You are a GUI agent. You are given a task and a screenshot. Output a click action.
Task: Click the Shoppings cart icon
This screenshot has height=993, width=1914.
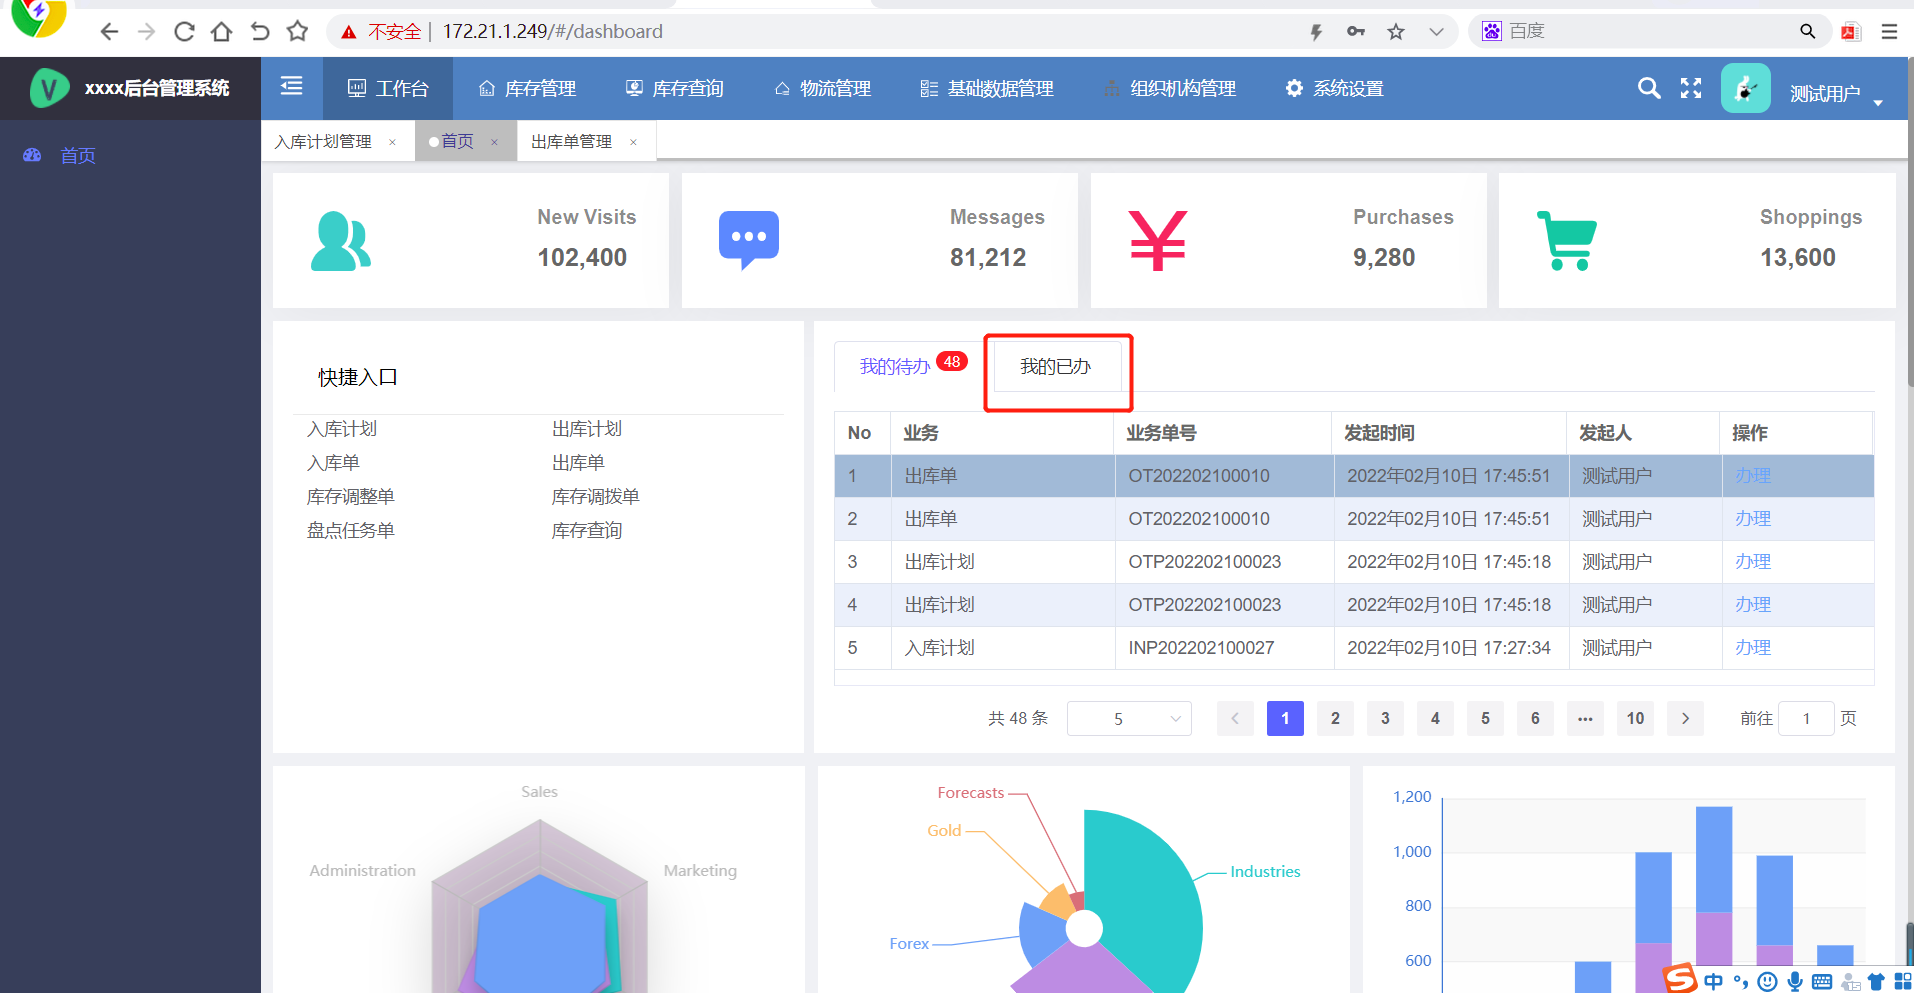coord(1567,241)
